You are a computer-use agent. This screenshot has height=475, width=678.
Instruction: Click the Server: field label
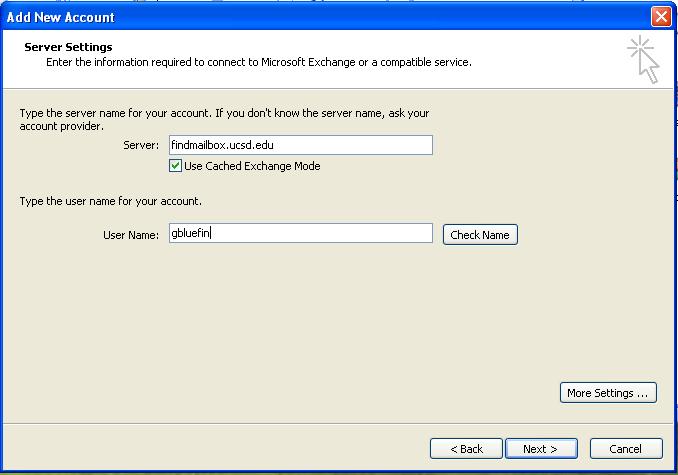[x=141, y=145]
